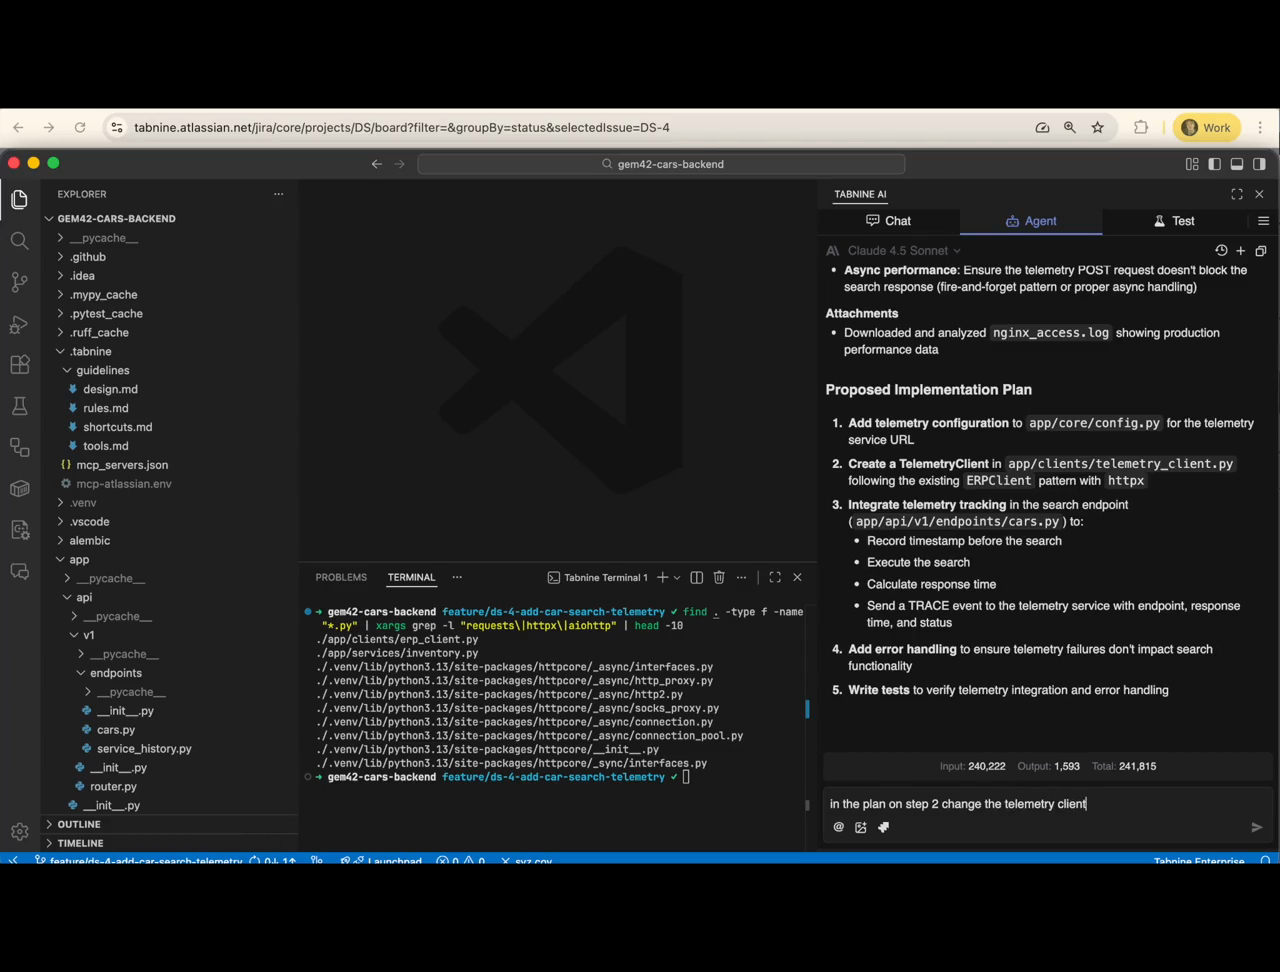Open the Work browser profile button

(1207, 128)
